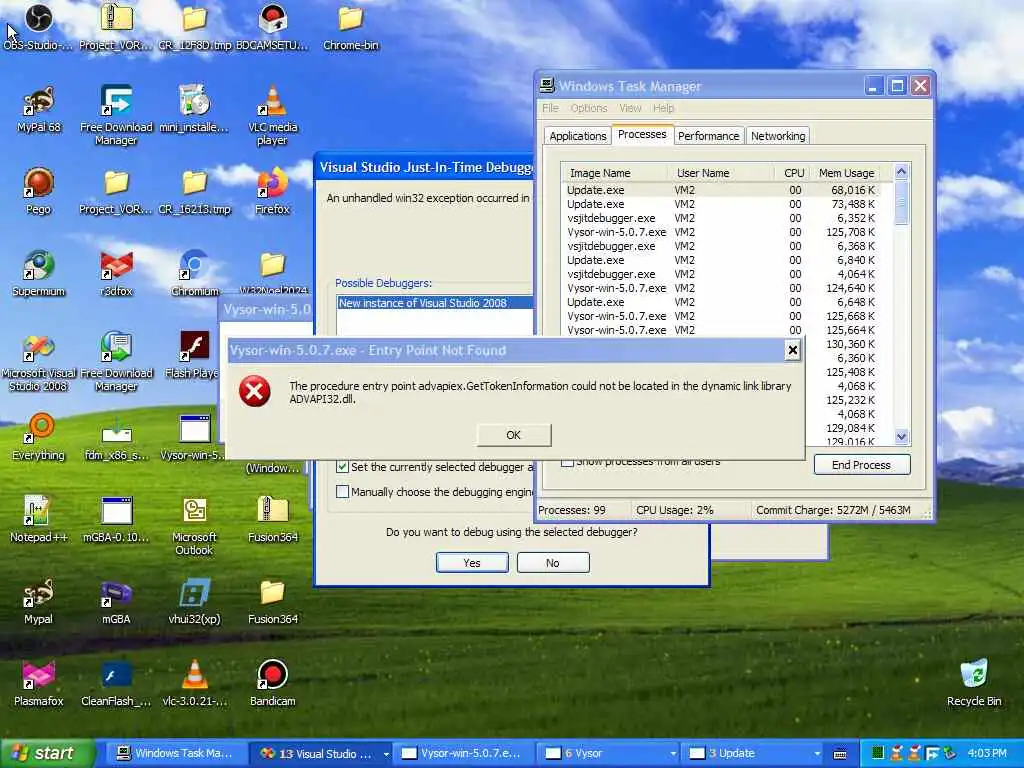1024x768 pixels.
Task: Select the Microsoft Outlook desktop icon
Action: point(194,526)
